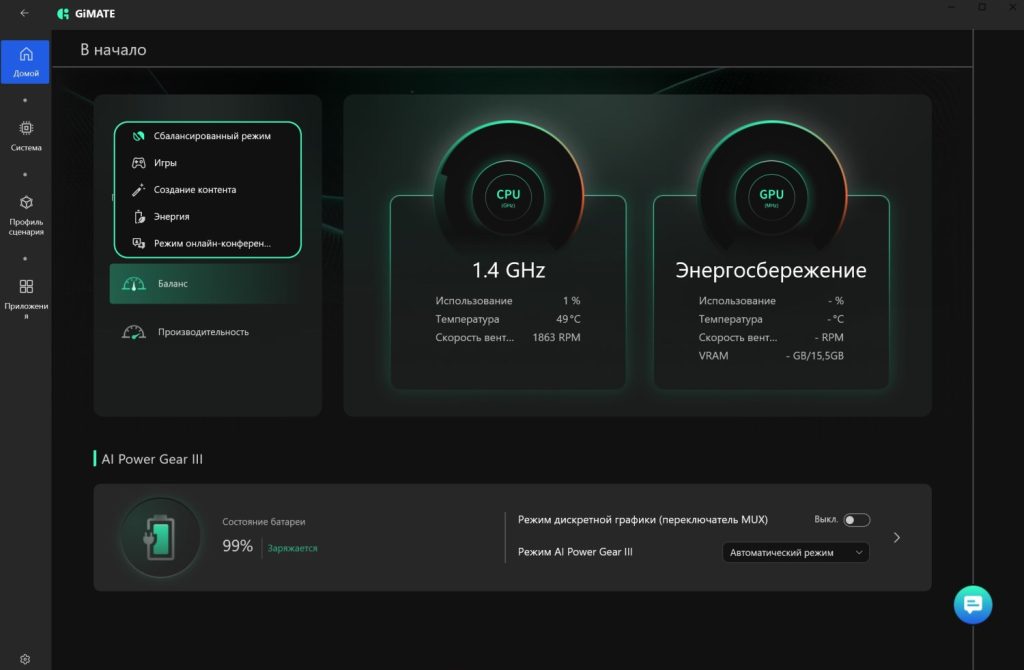1024x670 pixels.
Task: Click the AI Power Gear III heading
Action: (152, 459)
